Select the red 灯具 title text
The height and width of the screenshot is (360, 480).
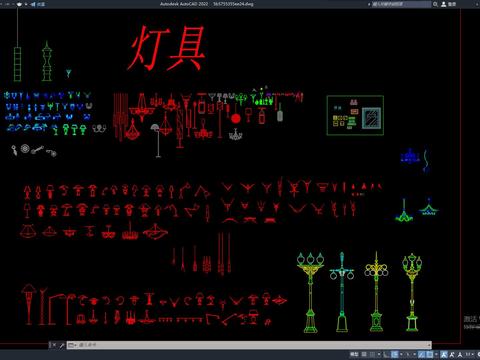(x=167, y=48)
